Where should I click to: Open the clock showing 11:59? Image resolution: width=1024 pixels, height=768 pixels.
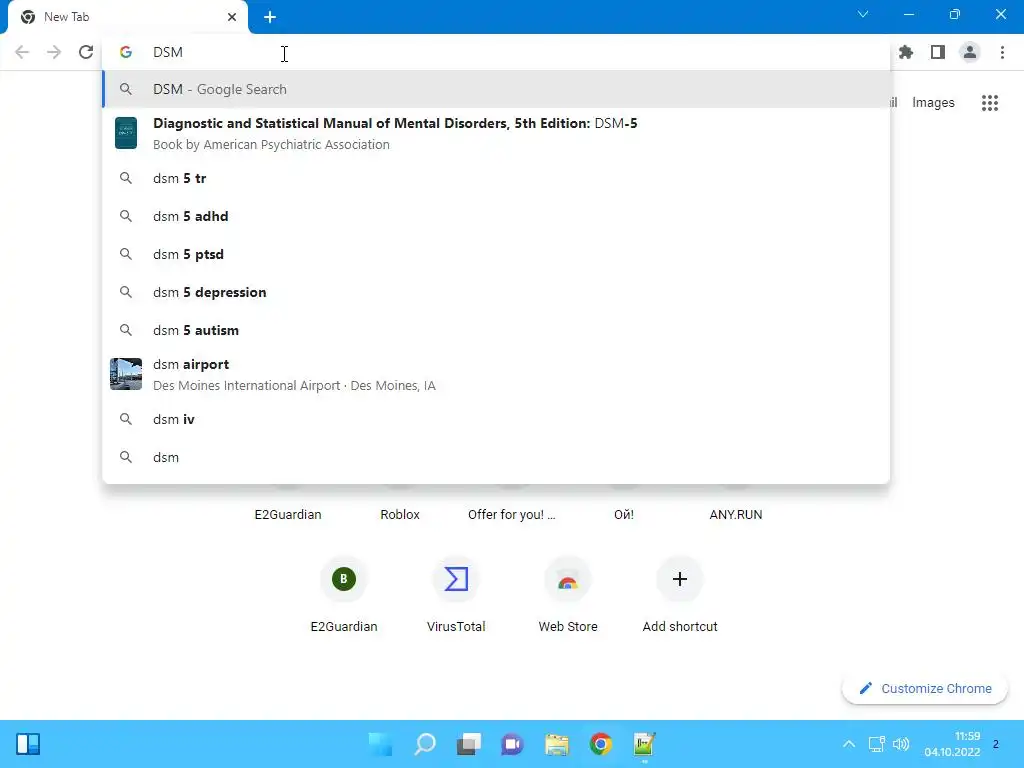(x=952, y=744)
